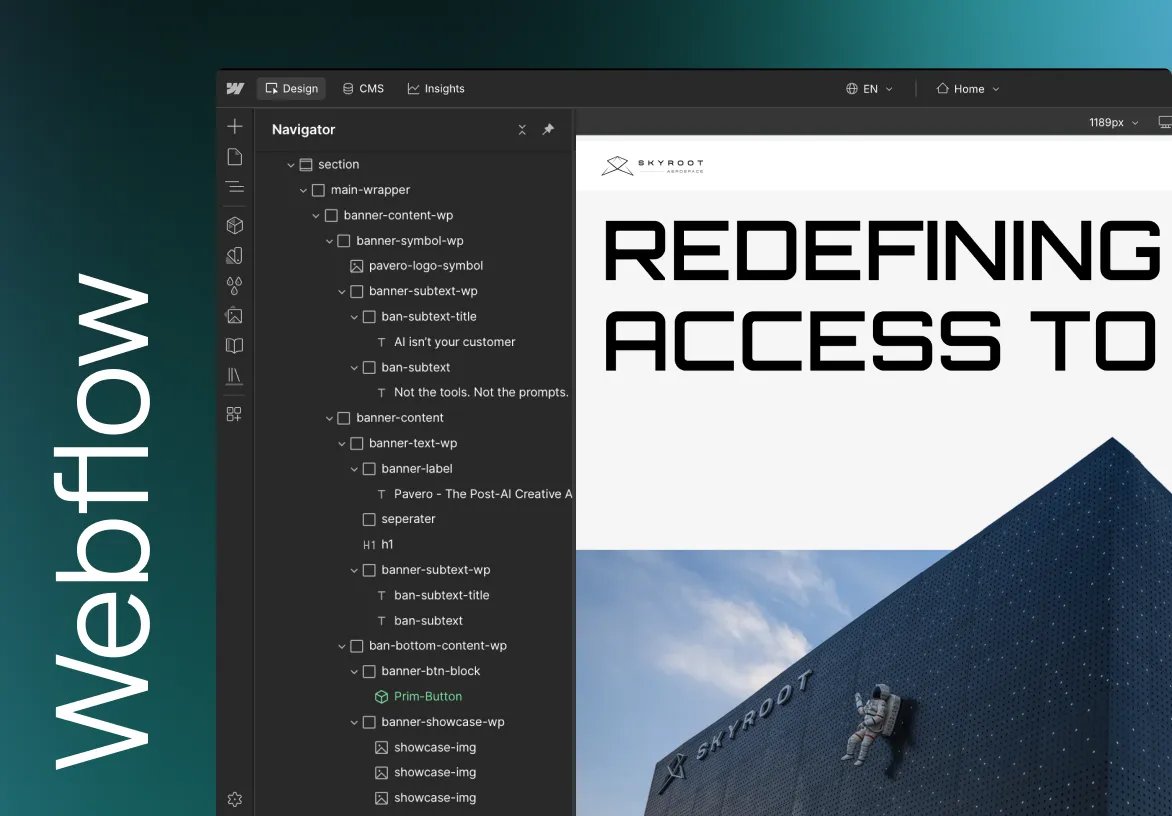Click the Home page house icon
Screen dimensions: 1172x816
coord(943,88)
